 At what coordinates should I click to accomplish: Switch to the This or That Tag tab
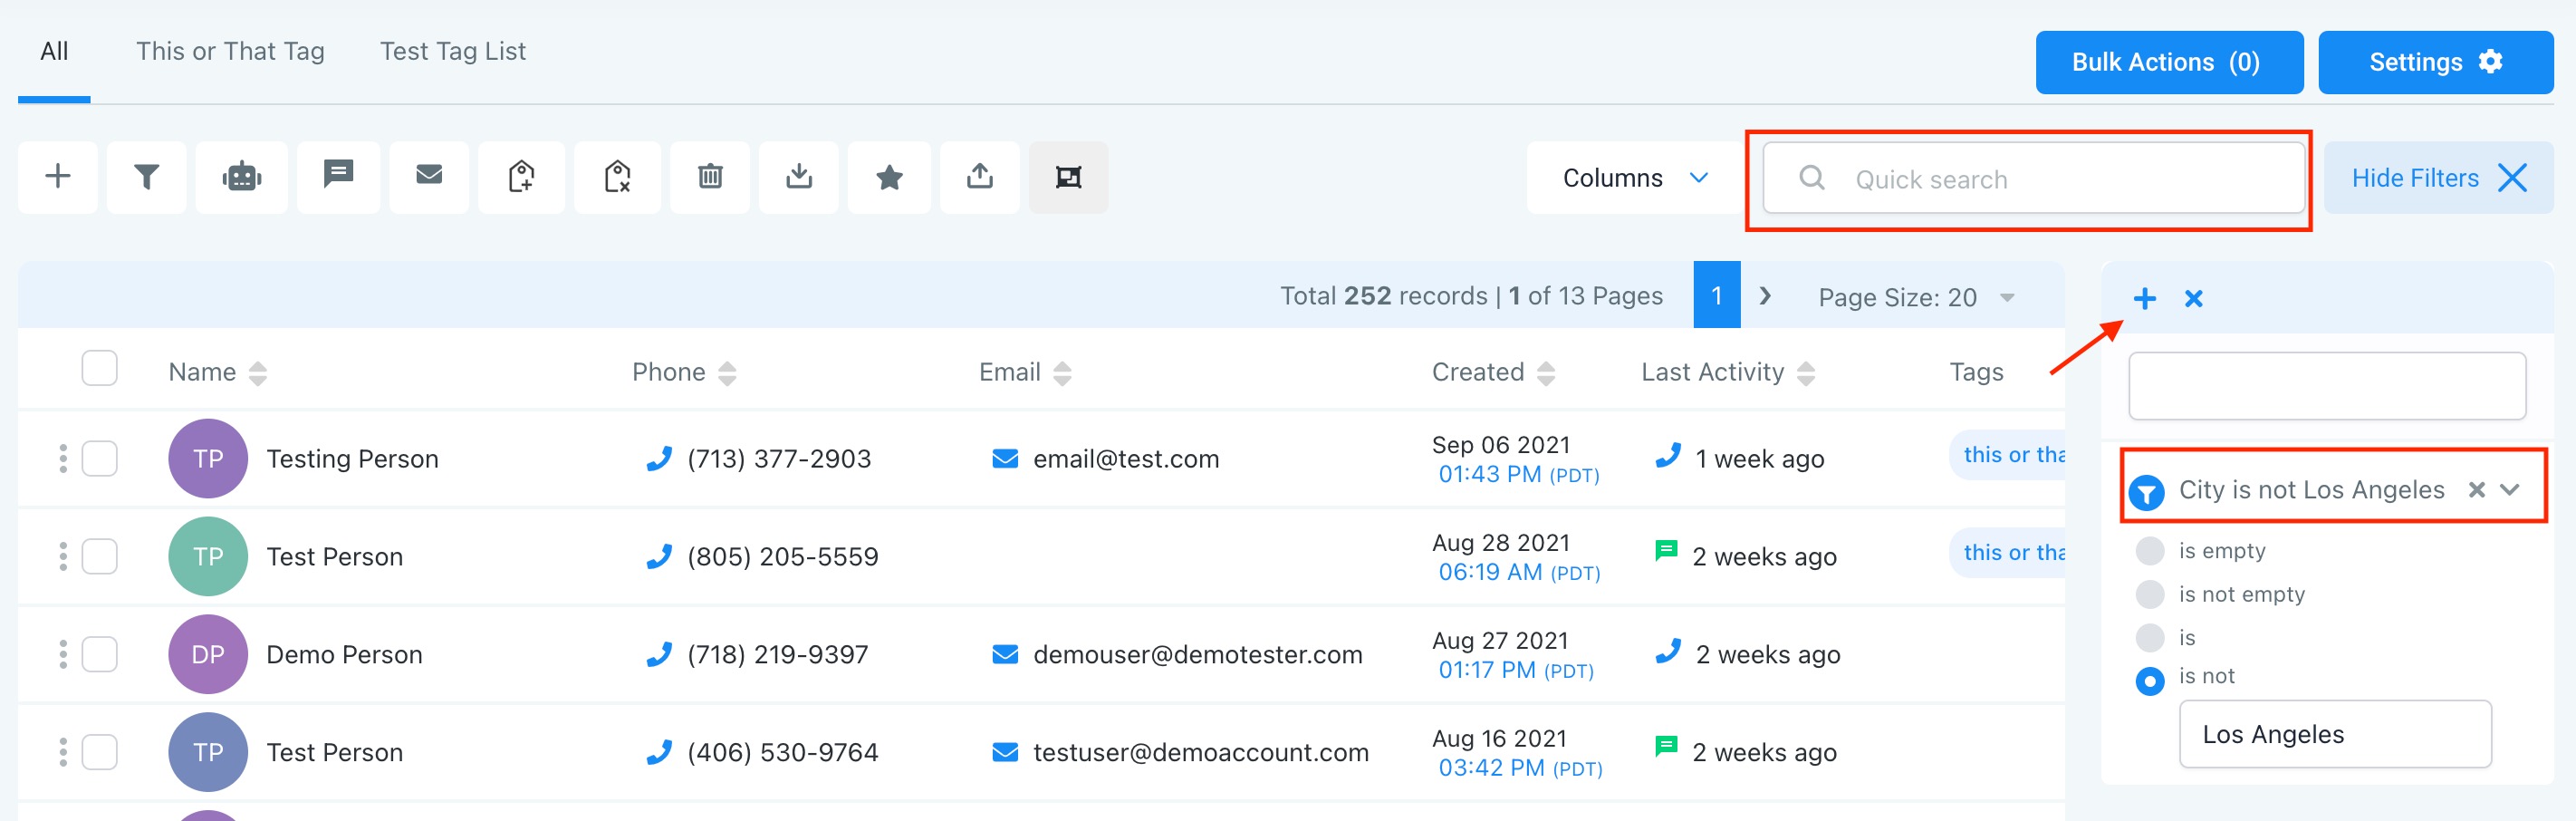[x=231, y=52]
